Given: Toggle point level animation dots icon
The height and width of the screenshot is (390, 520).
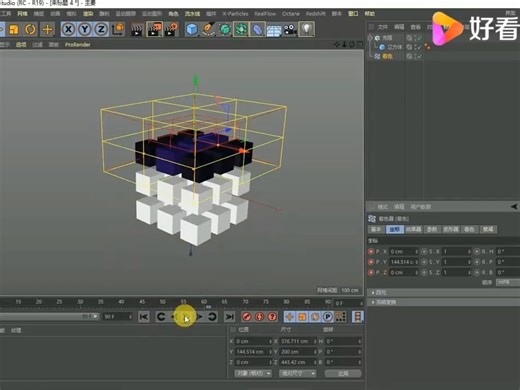Looking at the screenshot, I should click(340, 317).
